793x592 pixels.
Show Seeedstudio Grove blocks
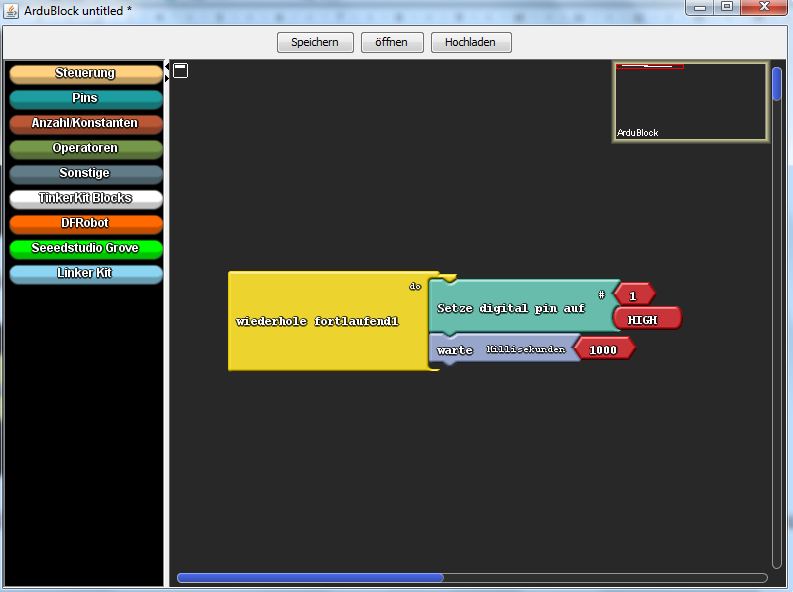pos(85,248)
